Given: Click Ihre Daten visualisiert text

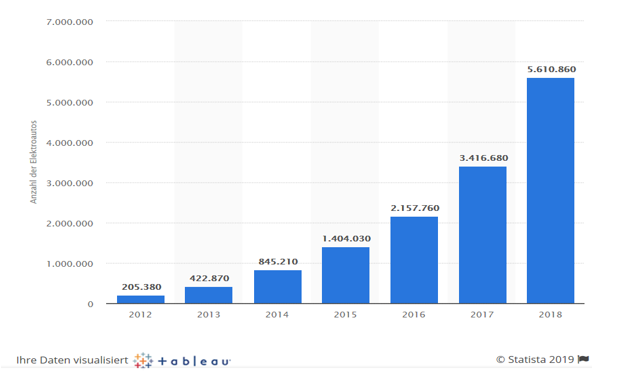Looking at the screenshot, I should click(72, 360).
